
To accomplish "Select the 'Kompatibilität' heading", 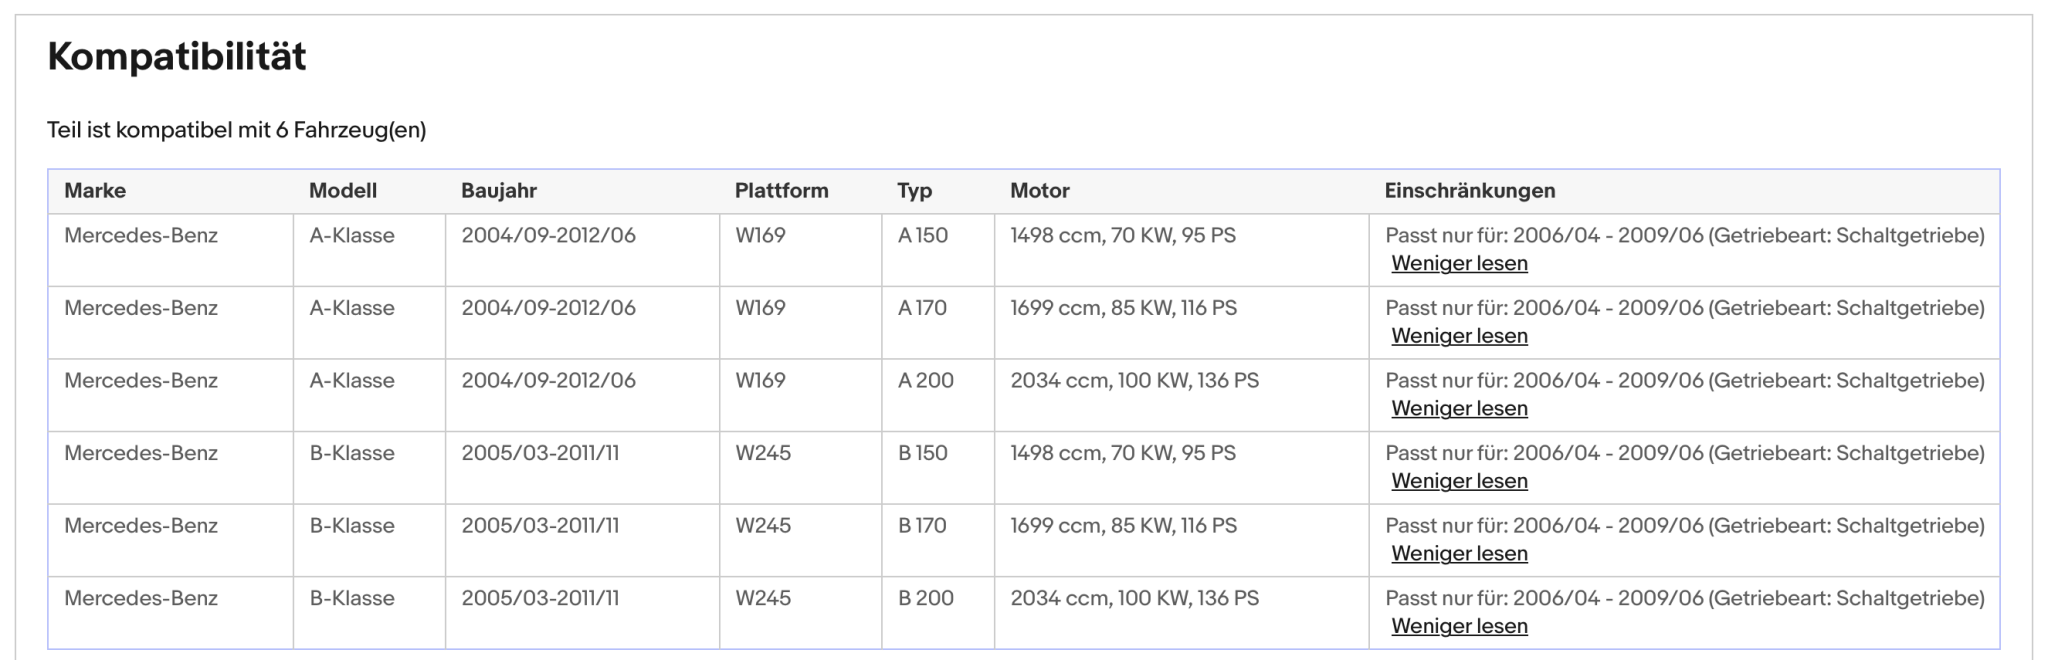I will pos(177,57).
